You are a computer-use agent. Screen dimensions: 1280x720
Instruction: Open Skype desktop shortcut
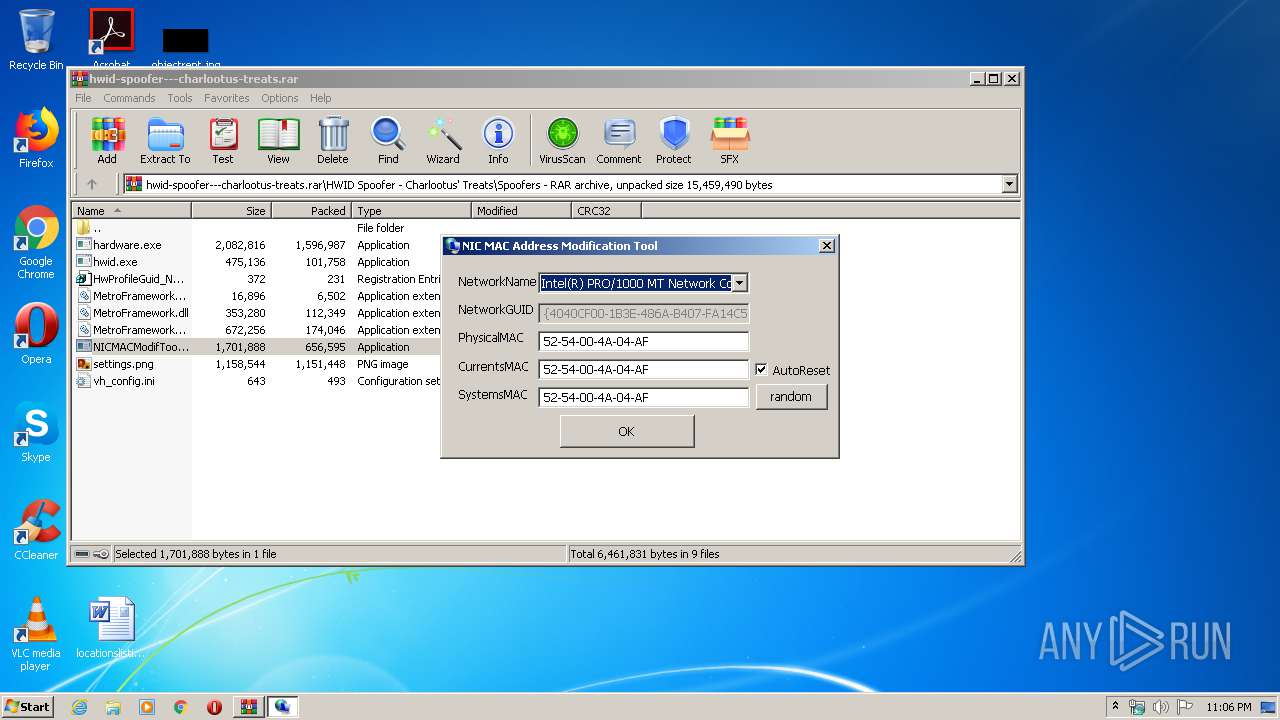tap(36, 432)
